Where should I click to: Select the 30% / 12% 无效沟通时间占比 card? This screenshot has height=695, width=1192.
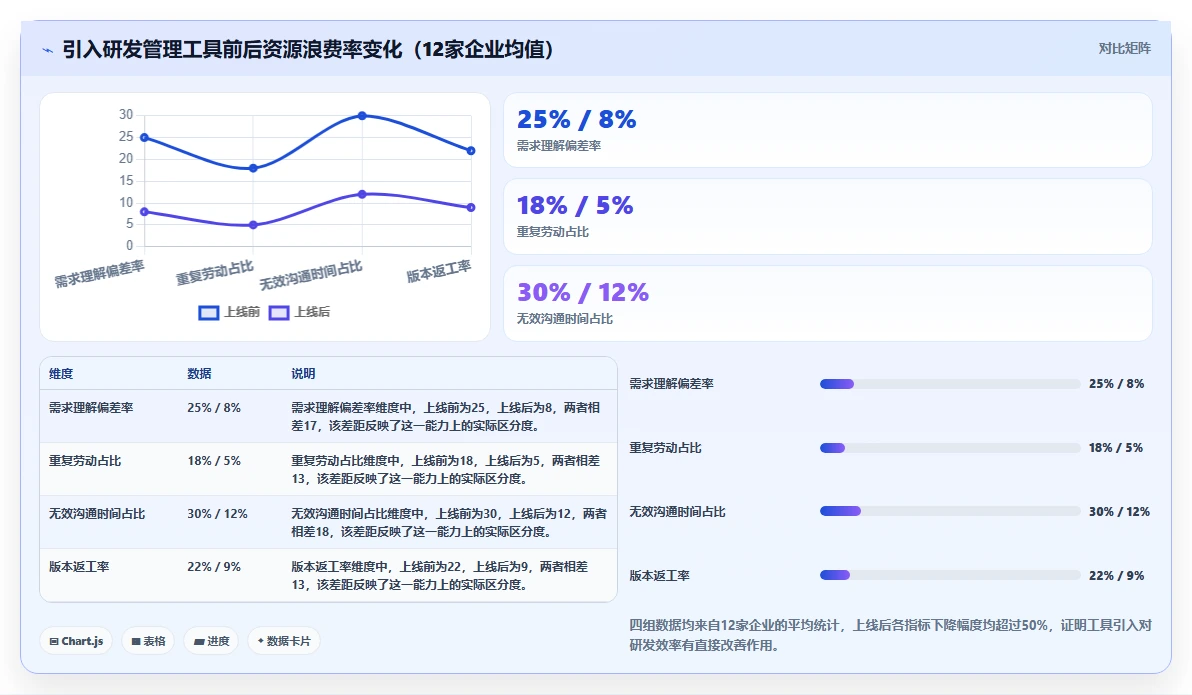[x=828, y=303]
